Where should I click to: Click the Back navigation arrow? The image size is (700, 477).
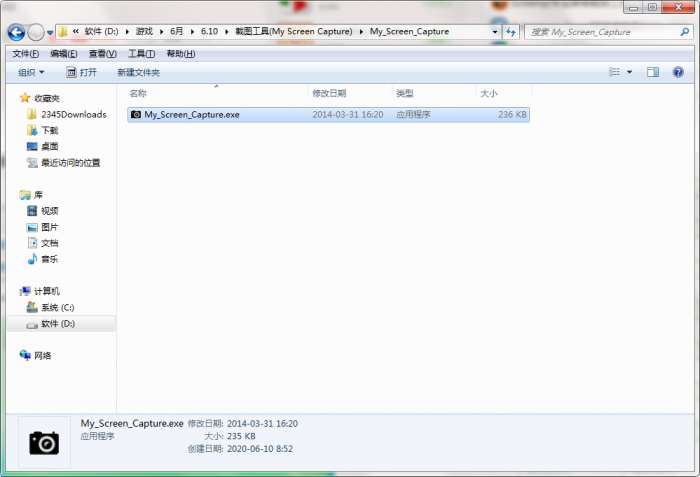click(16, 32)
